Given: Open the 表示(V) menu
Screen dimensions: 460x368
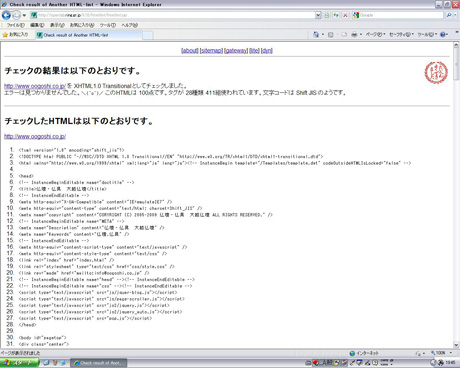Looking at the screenshot, I should coord(57,25).
